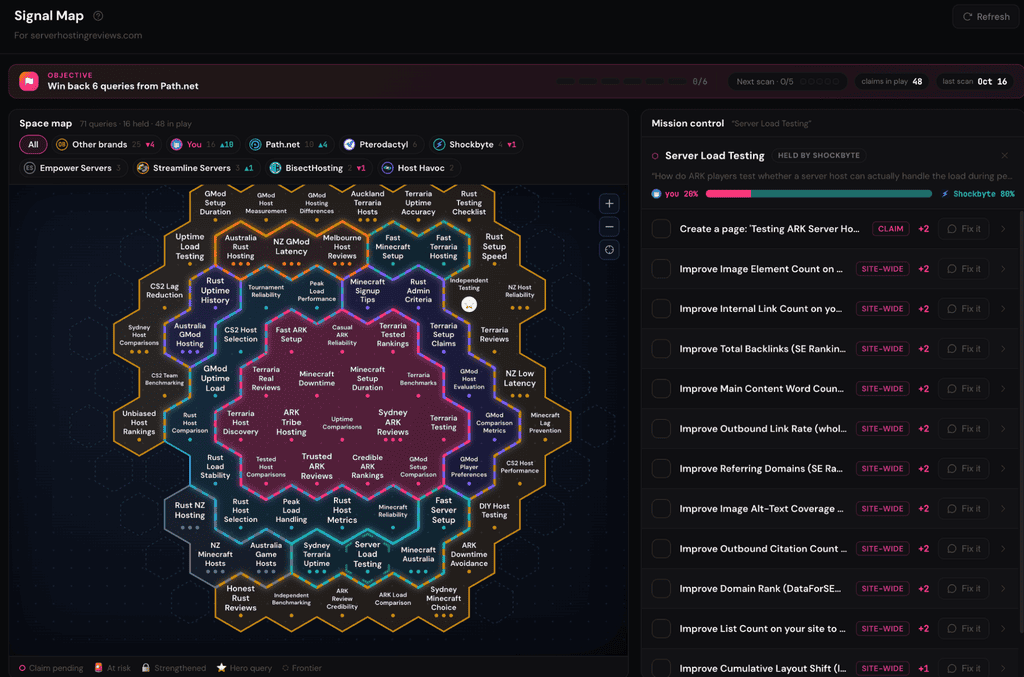Click the you vs Shockbyte share bar
This screenshot has width=1024, height=677.
[819, 194]
